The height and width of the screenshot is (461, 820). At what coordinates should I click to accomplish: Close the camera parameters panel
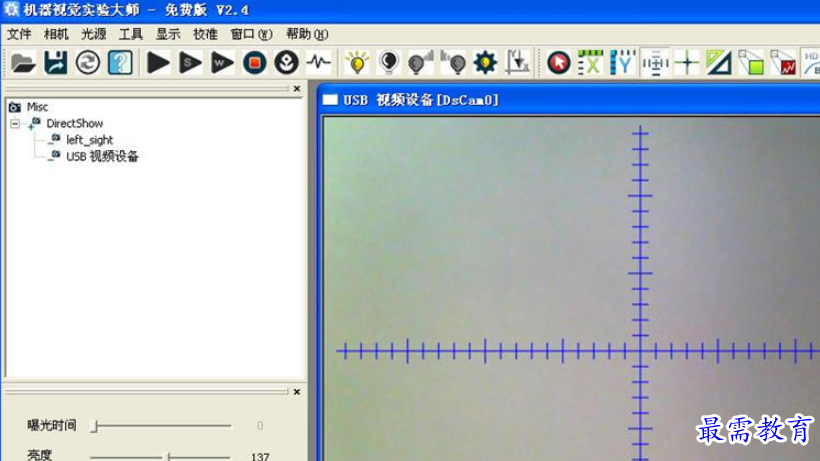pos(297,392)
